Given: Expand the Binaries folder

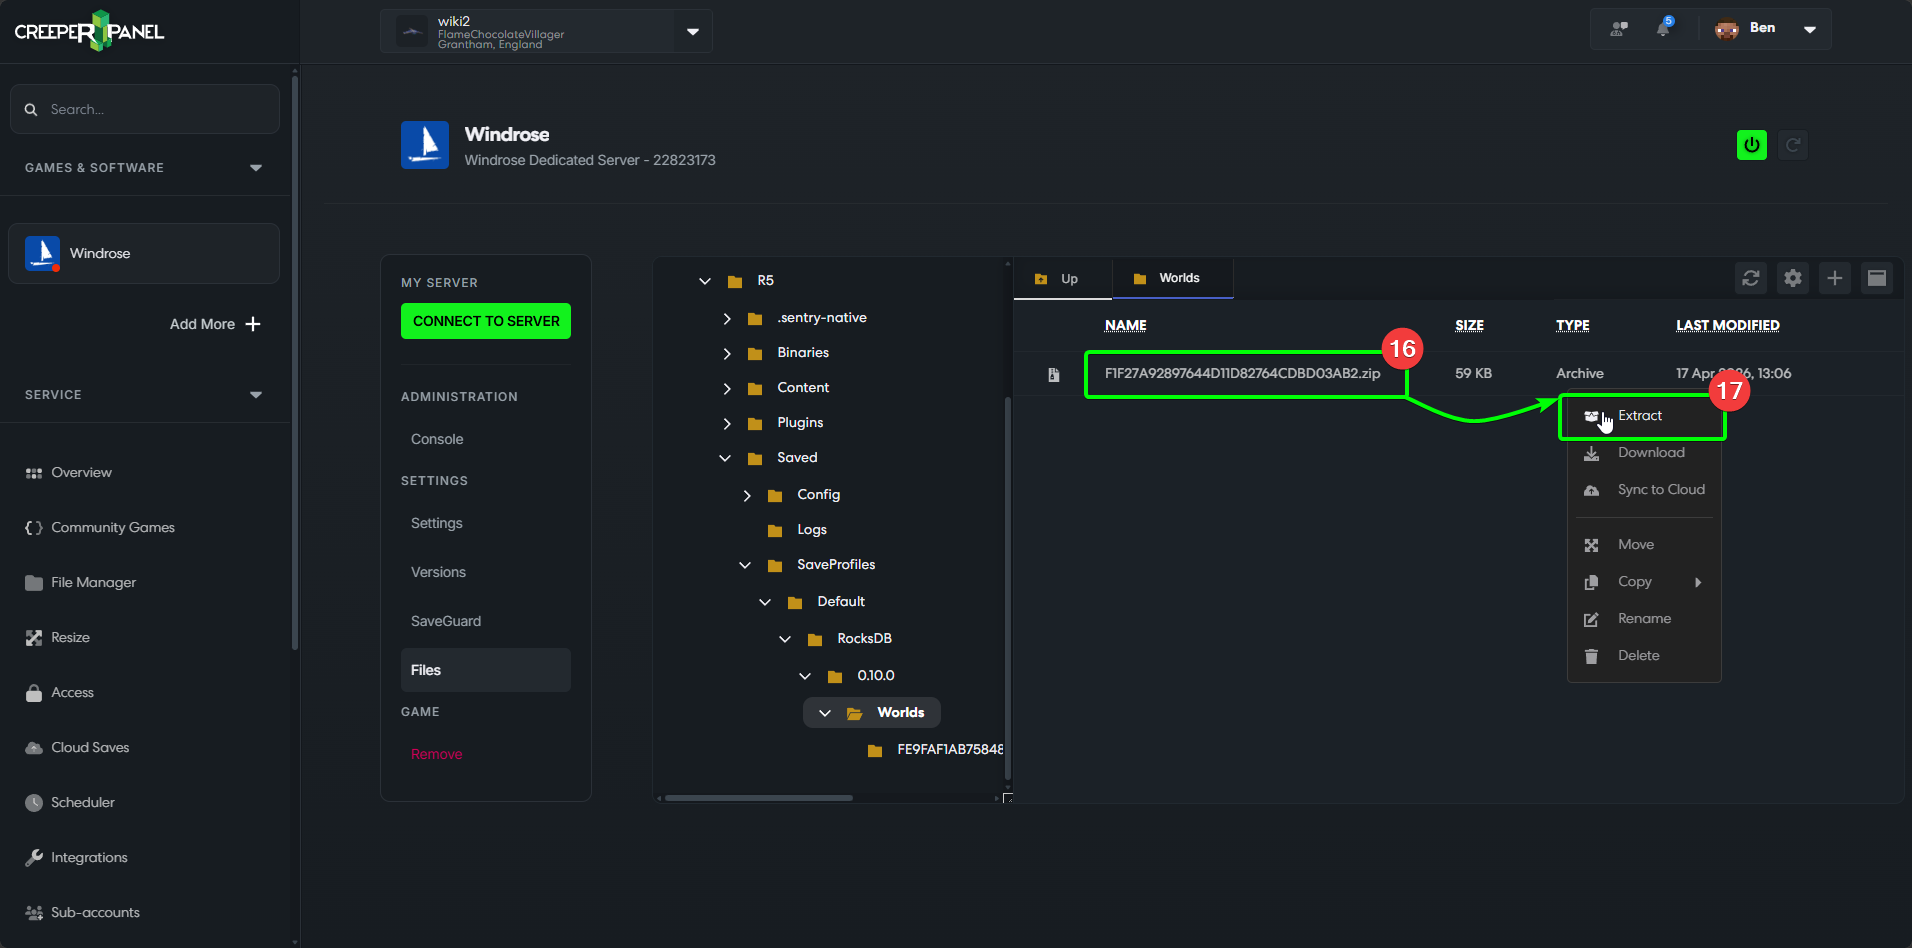Looking at the screenshot, I should pyautogui.click(x=727, y=353).
